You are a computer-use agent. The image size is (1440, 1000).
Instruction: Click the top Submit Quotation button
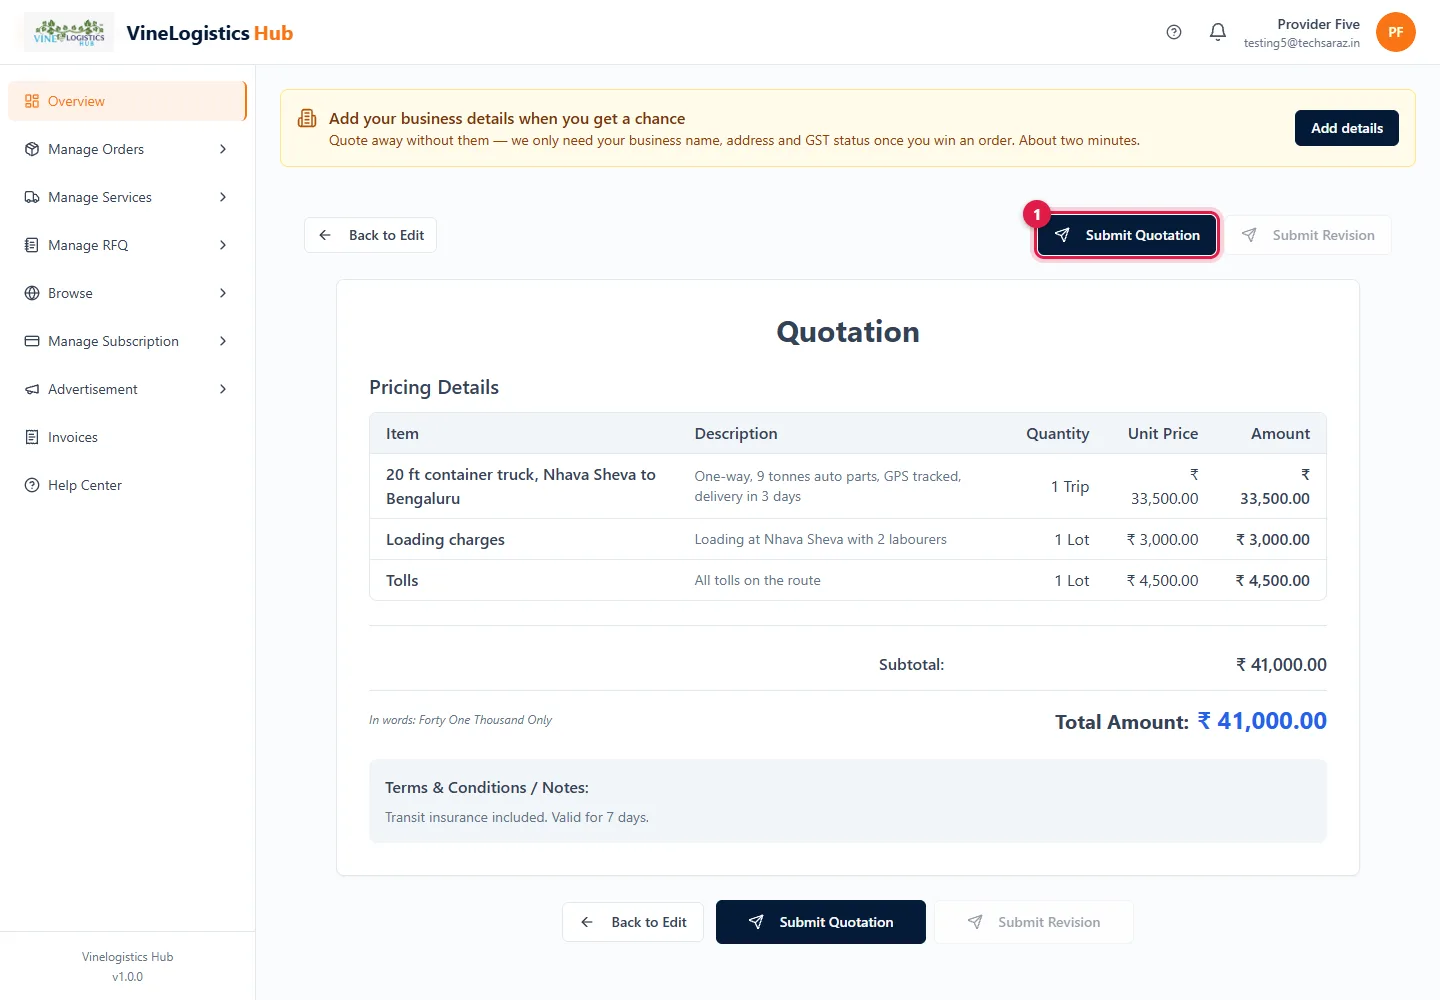click(x=1126, y=235)
